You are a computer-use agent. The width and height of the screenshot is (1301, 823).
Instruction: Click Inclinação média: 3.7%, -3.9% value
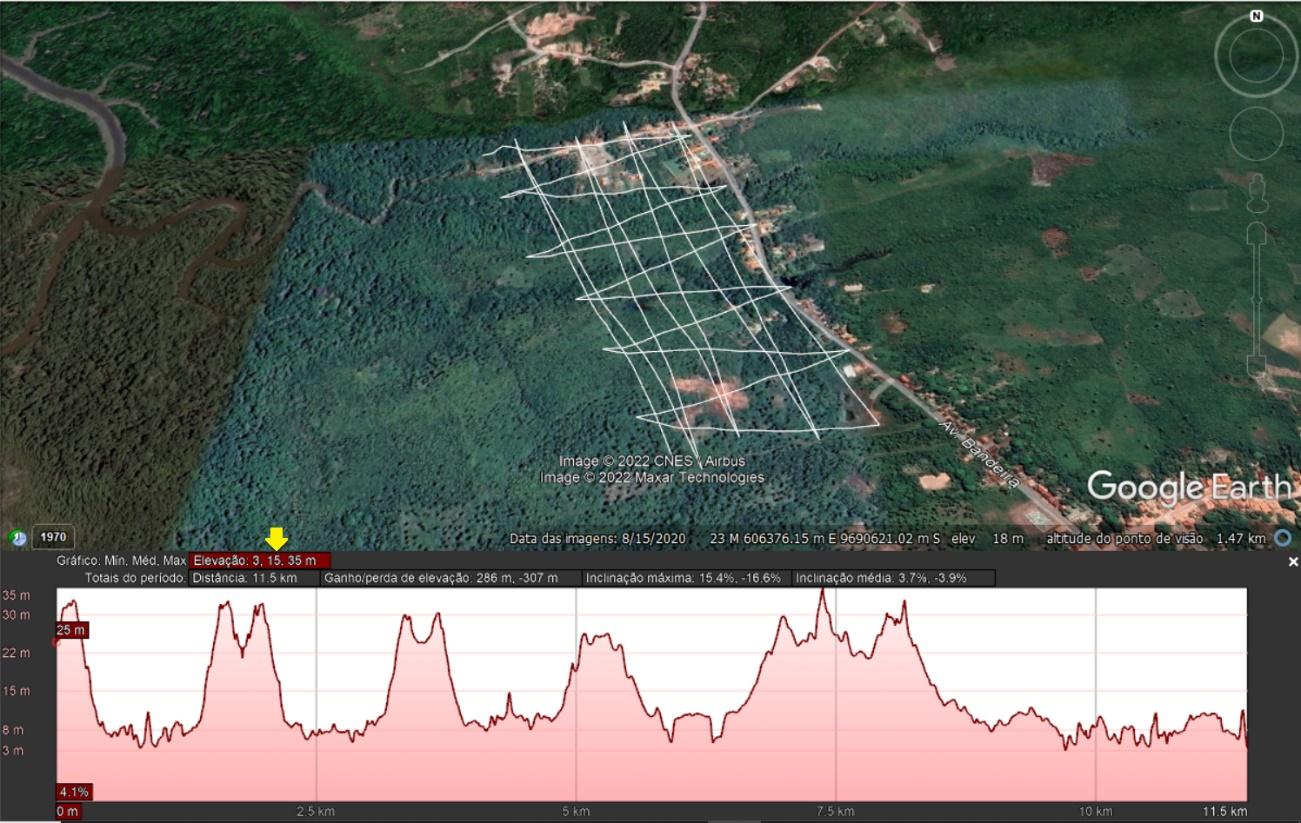click(x=893, y=578)
